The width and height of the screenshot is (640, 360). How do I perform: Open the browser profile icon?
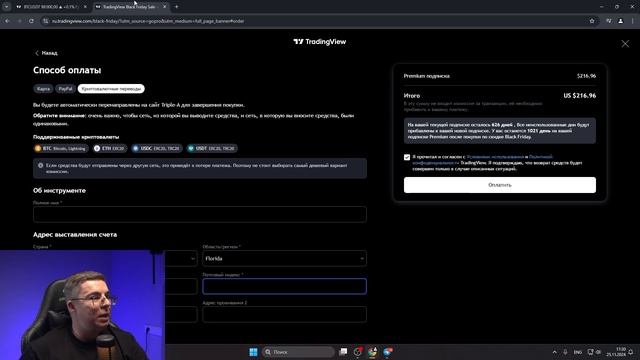pyautogui.click(x=620, y=21)
